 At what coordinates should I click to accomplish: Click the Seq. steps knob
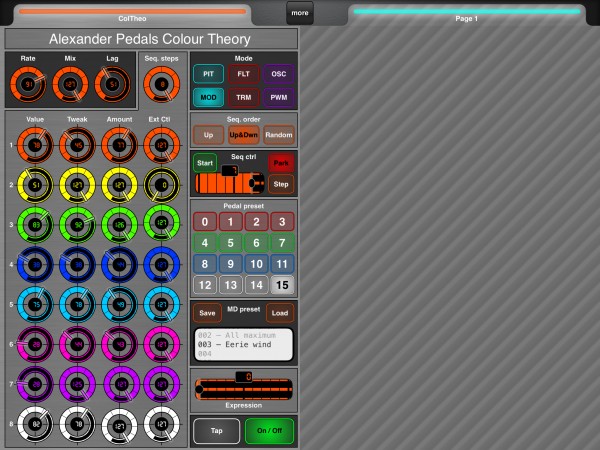tap(161, 84)
